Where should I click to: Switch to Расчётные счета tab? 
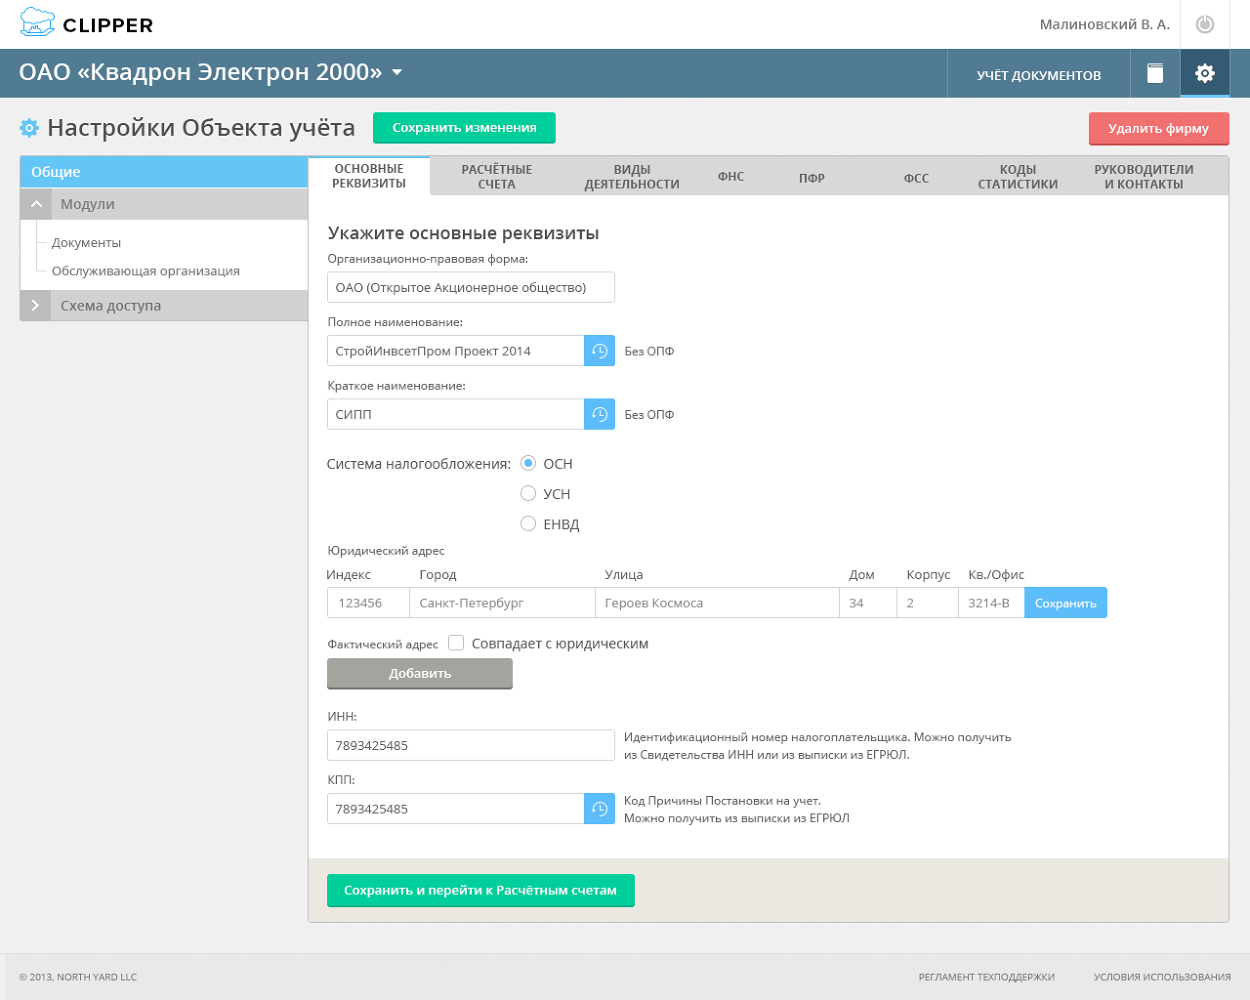496,177
